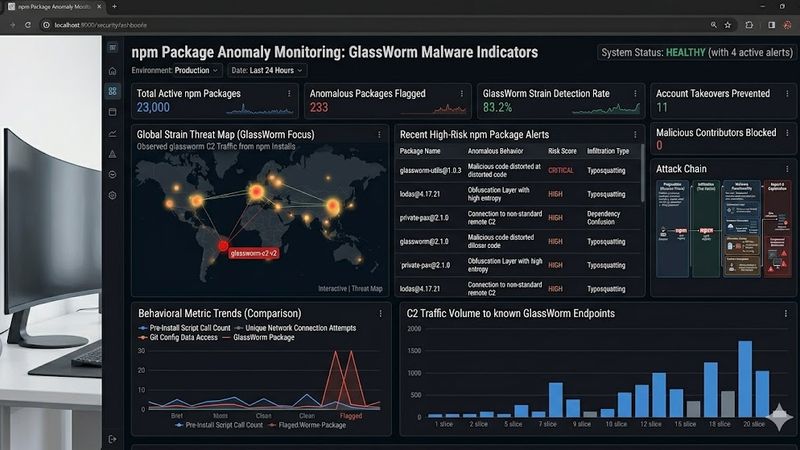Sort by Risk Score column header

[x=562, y=151]
